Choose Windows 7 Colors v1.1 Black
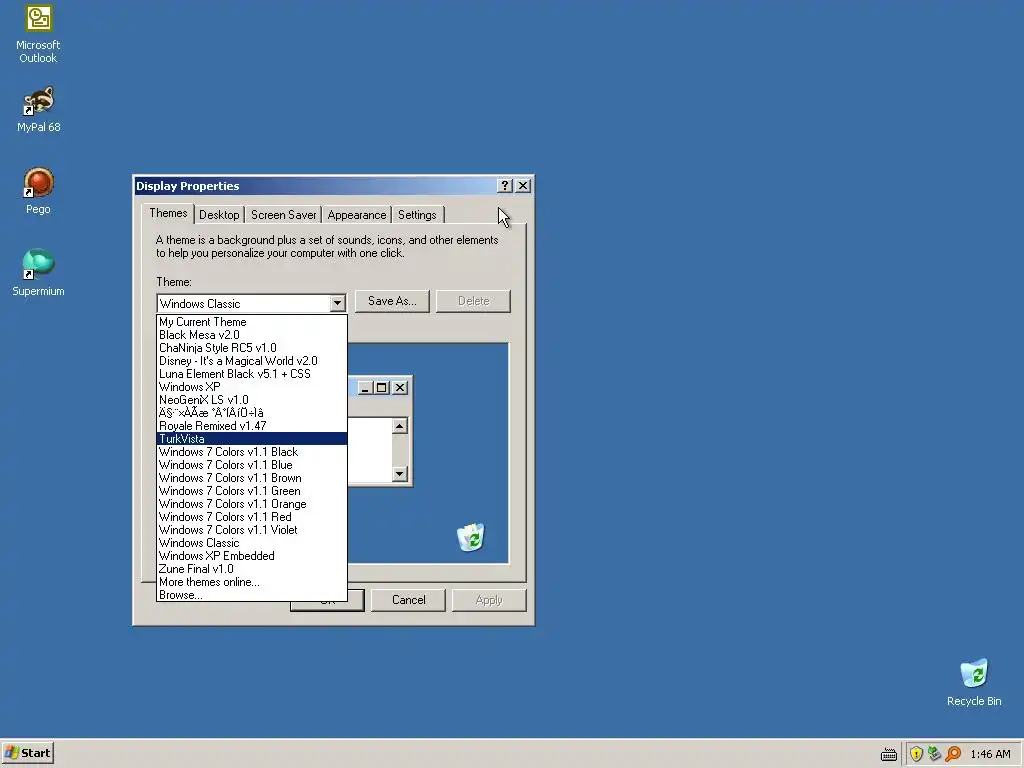1024x768 pixels. tap(251, 452)
